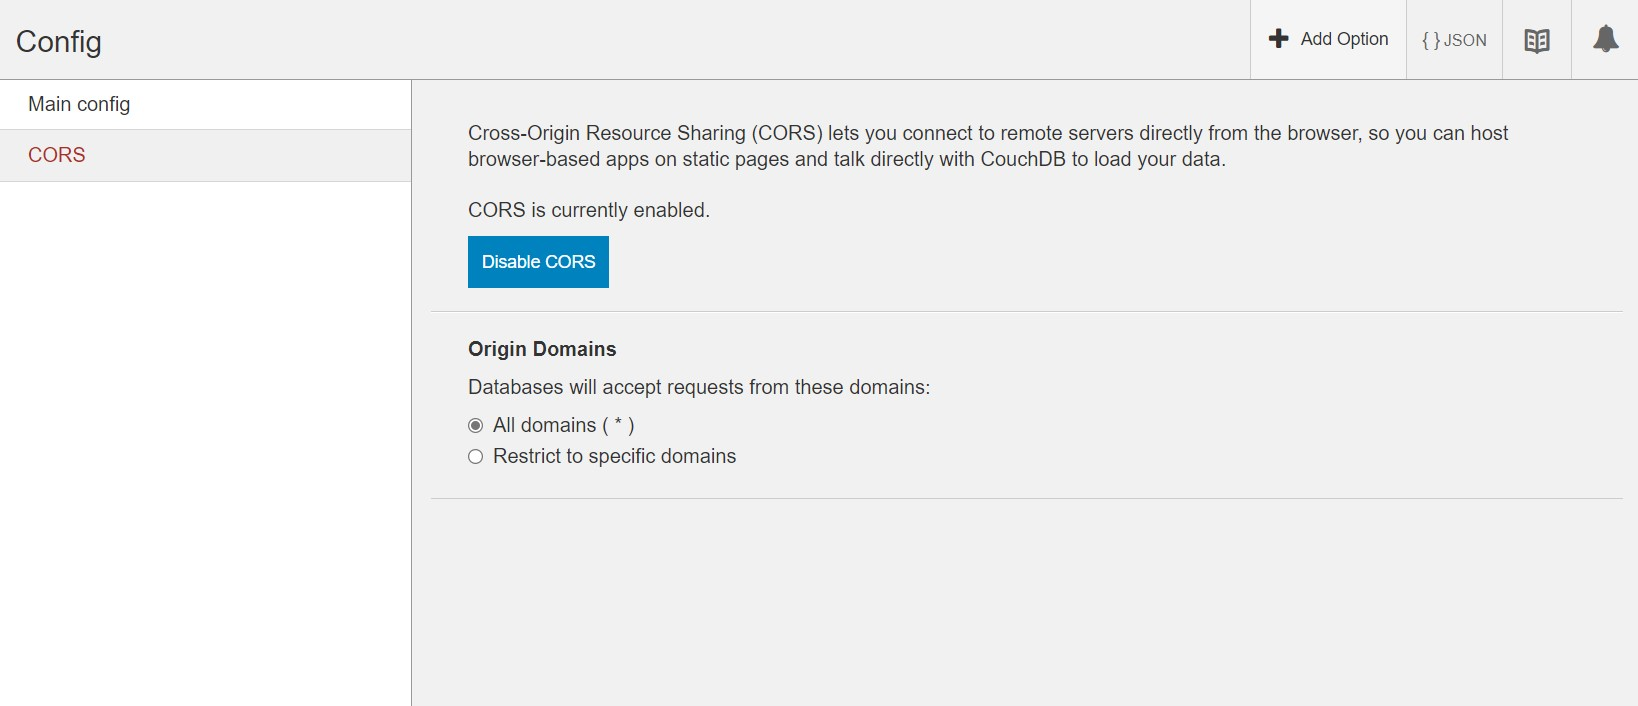Image resolution: width=1638 pixels, height=706 pixels.
Task: Click the 'Restrict to specific domains' label
Action: point(614,457)
